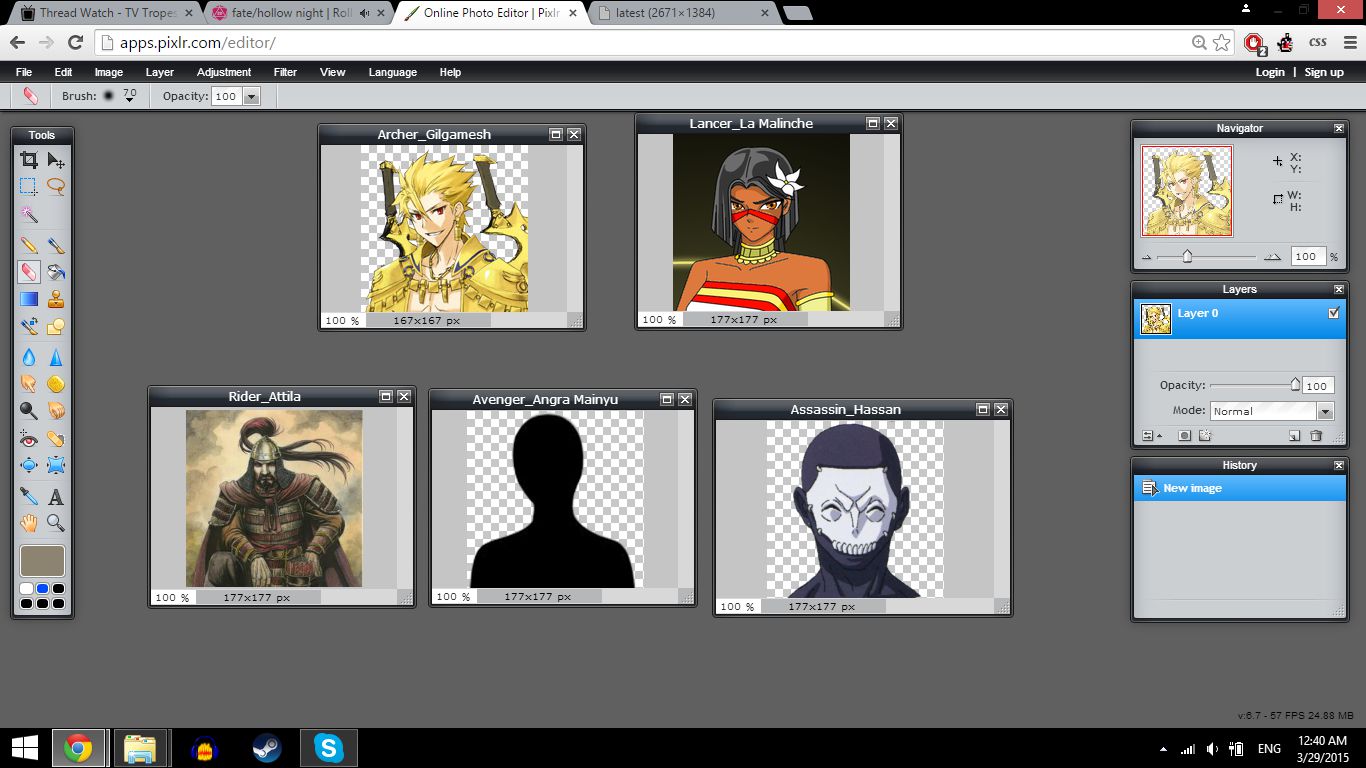1366x768 pixels.
Task: Open the Layer menu
Action: point(160,72)
